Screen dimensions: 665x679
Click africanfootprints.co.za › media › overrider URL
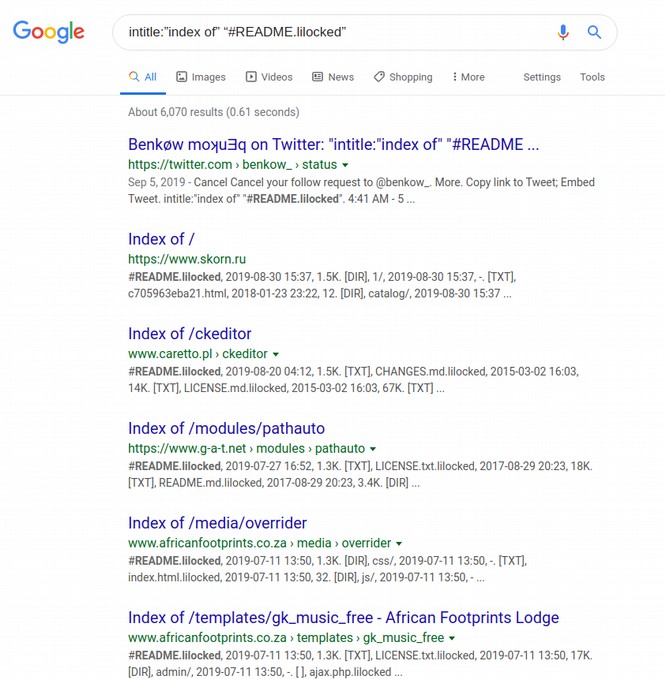260,543
